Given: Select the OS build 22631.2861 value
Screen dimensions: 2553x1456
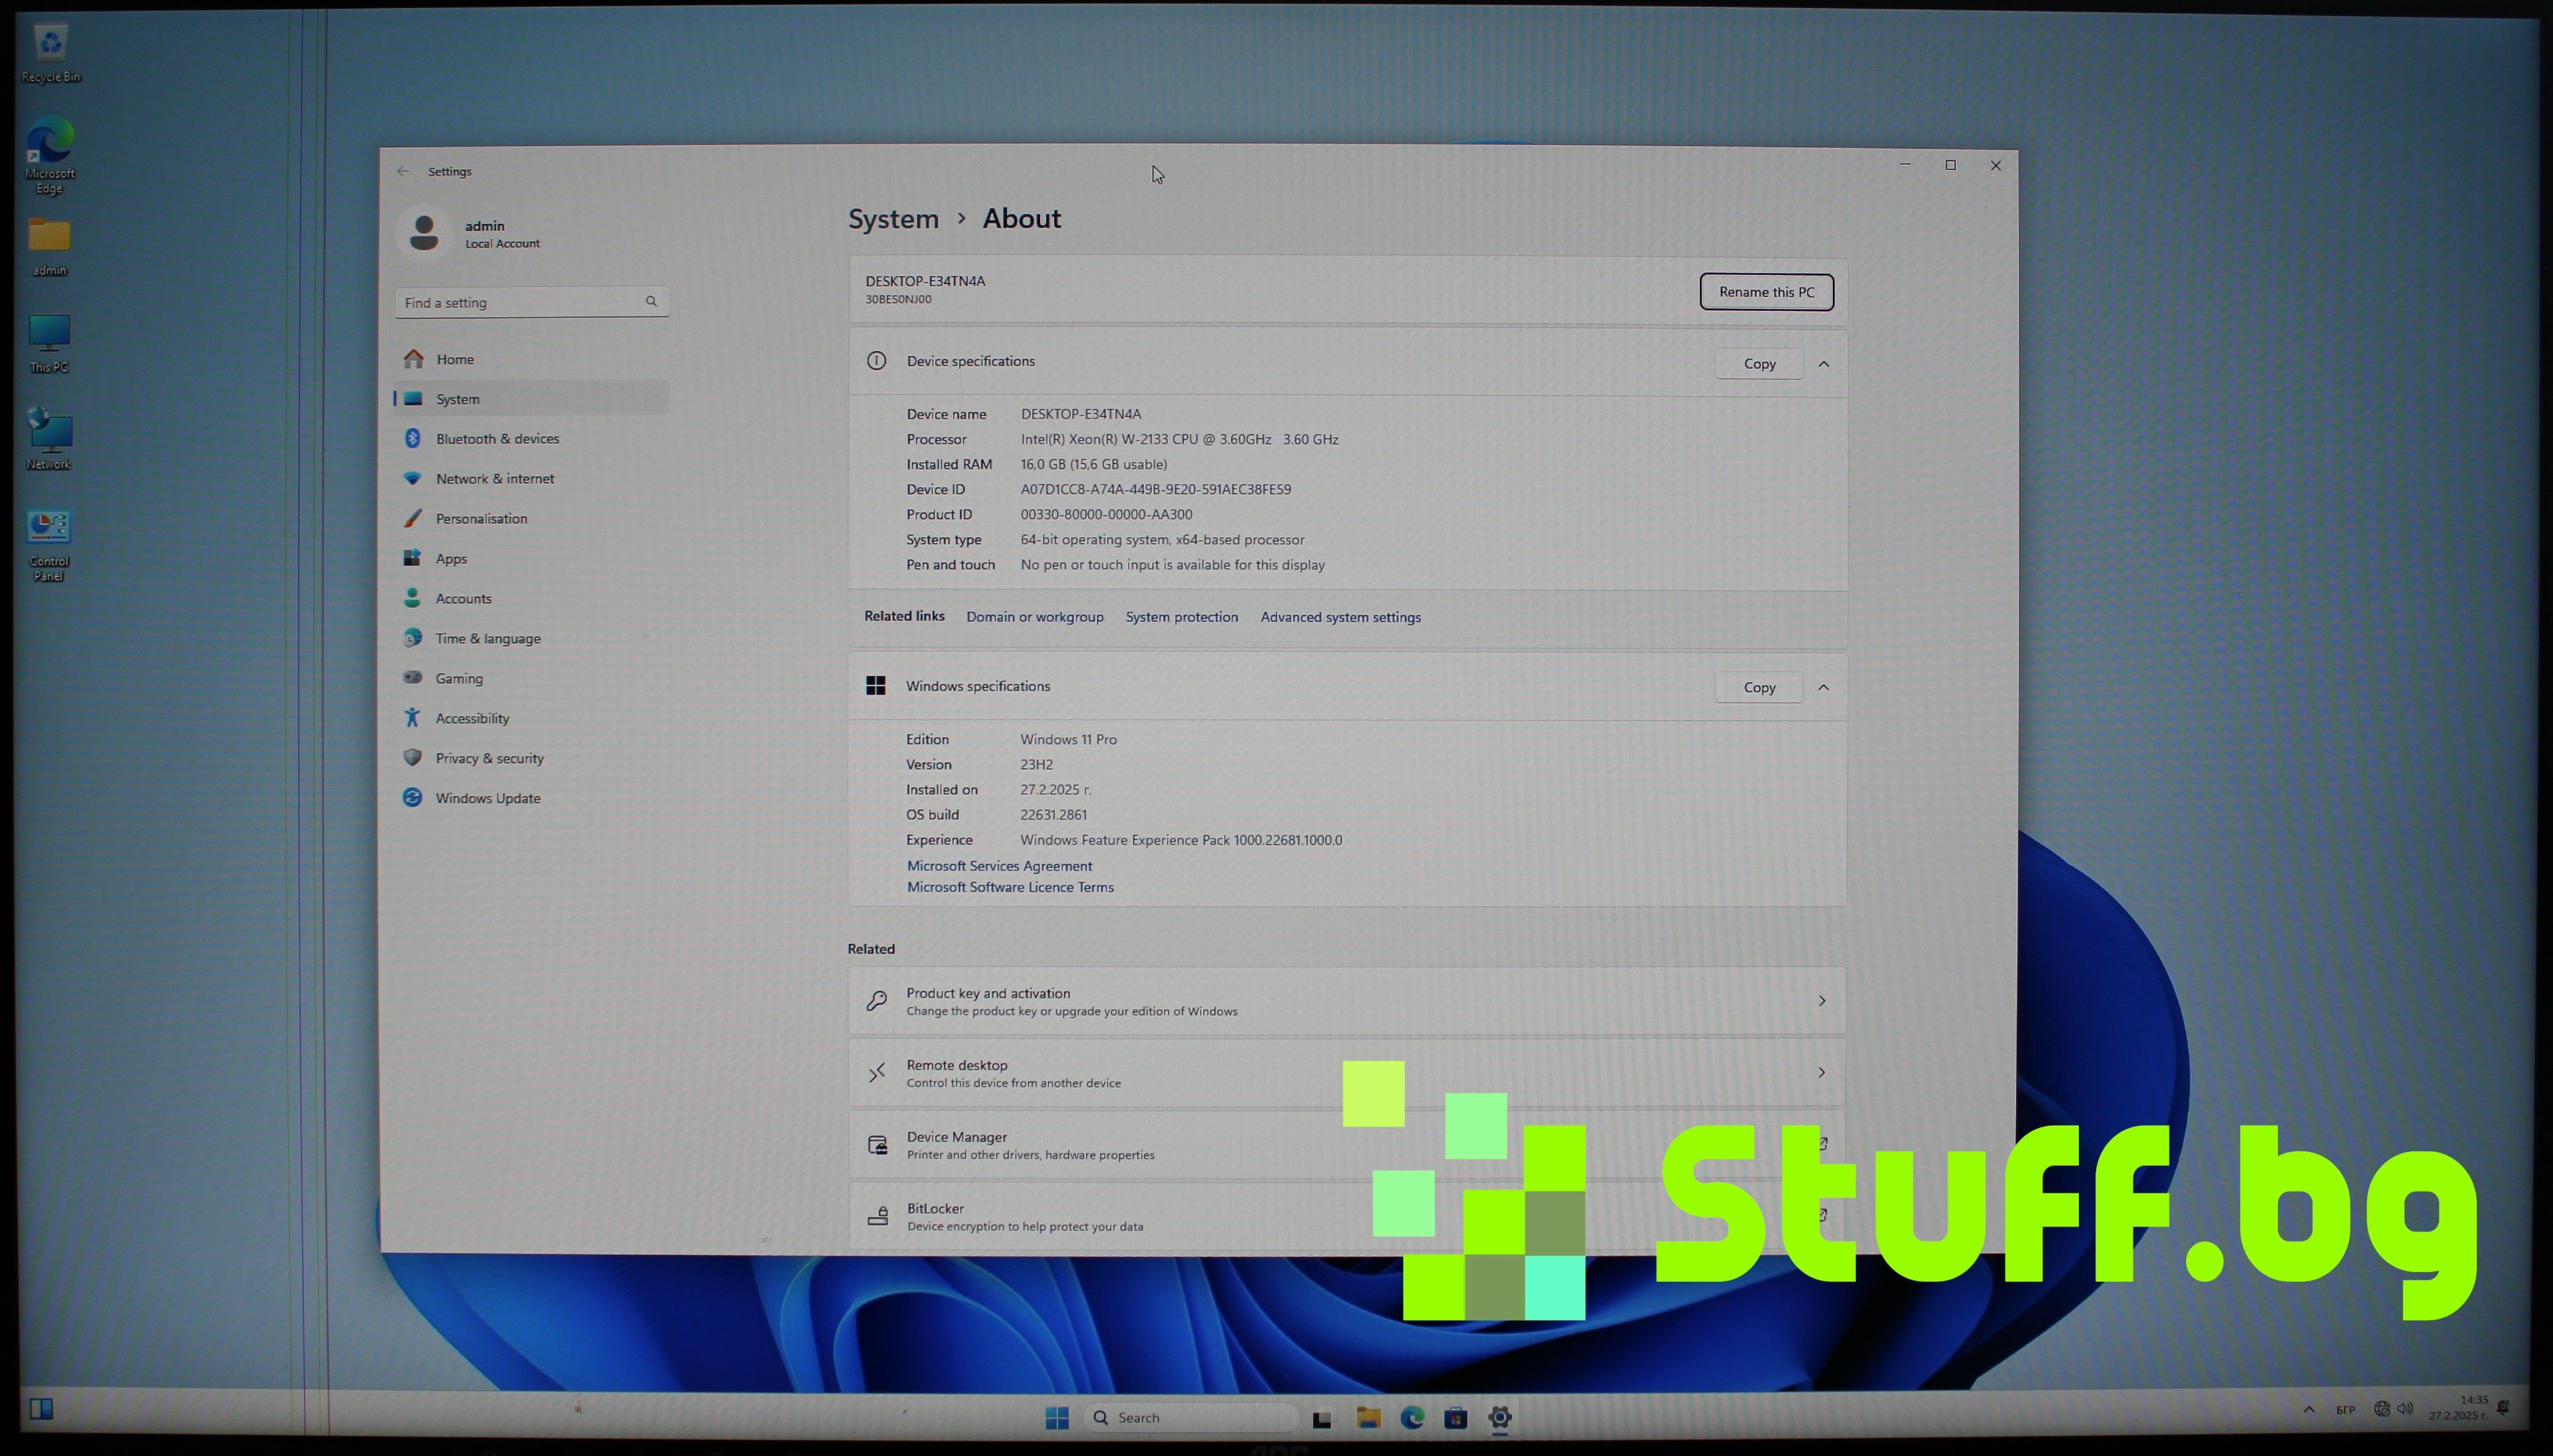Looking at the screenshot, I should (1053, 815).
